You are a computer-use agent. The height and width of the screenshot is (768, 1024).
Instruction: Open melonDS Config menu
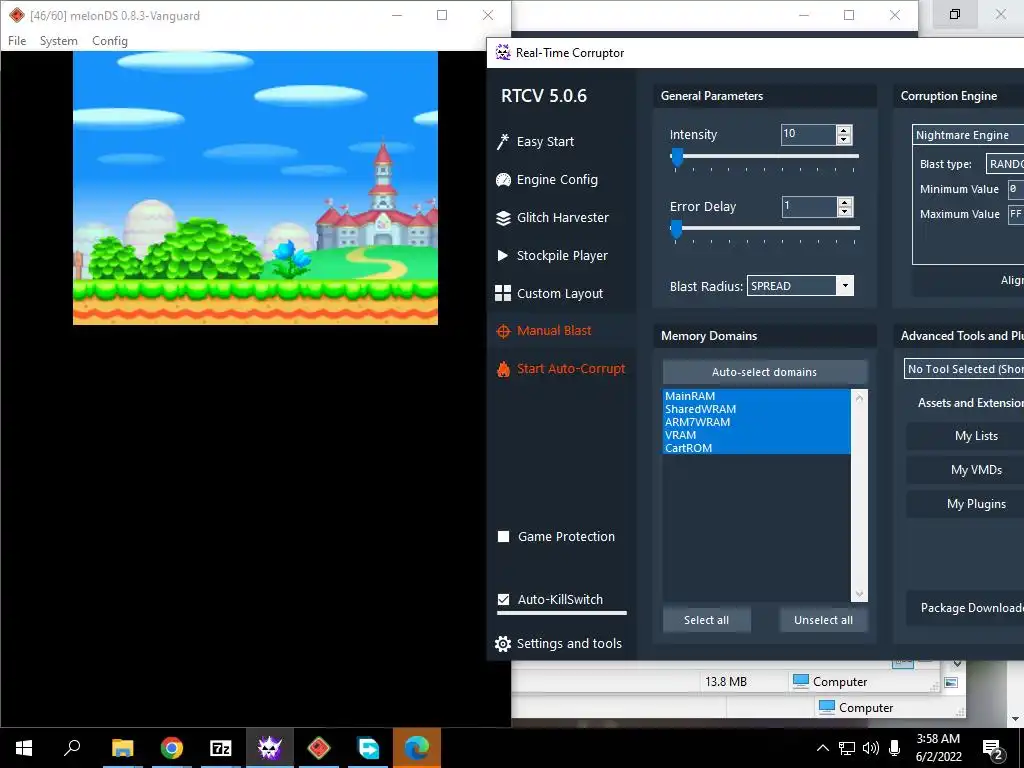click(110, 40)
